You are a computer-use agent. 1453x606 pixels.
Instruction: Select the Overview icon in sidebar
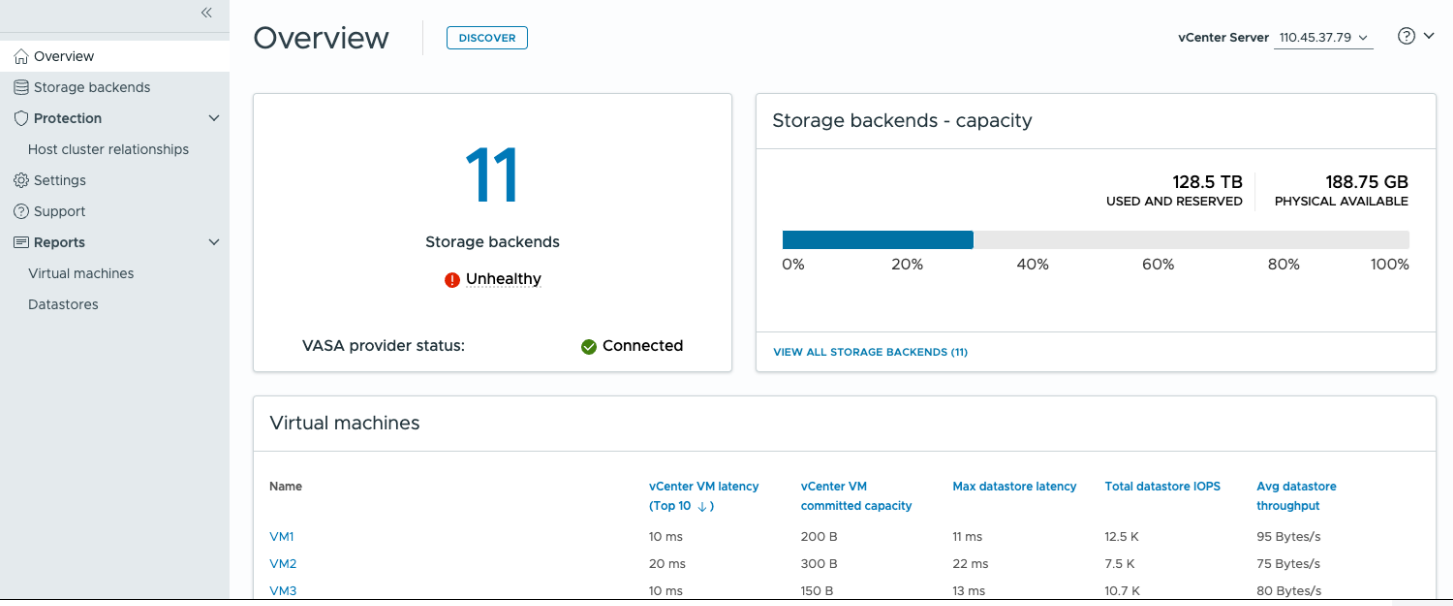(19, 56)
